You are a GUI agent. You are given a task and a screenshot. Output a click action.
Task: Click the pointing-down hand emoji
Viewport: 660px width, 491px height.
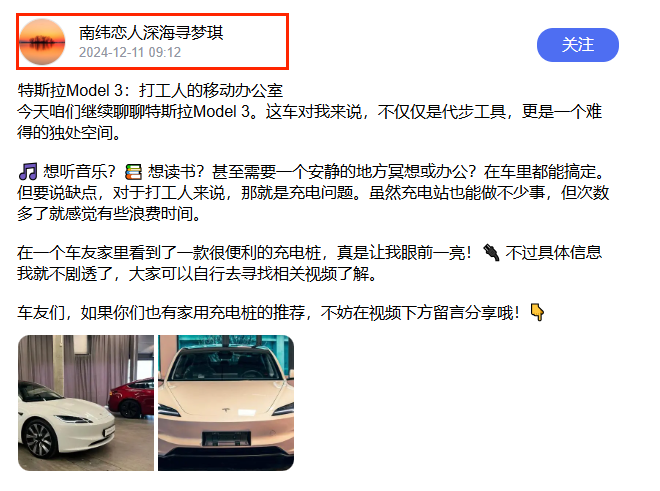coord(537,312)
